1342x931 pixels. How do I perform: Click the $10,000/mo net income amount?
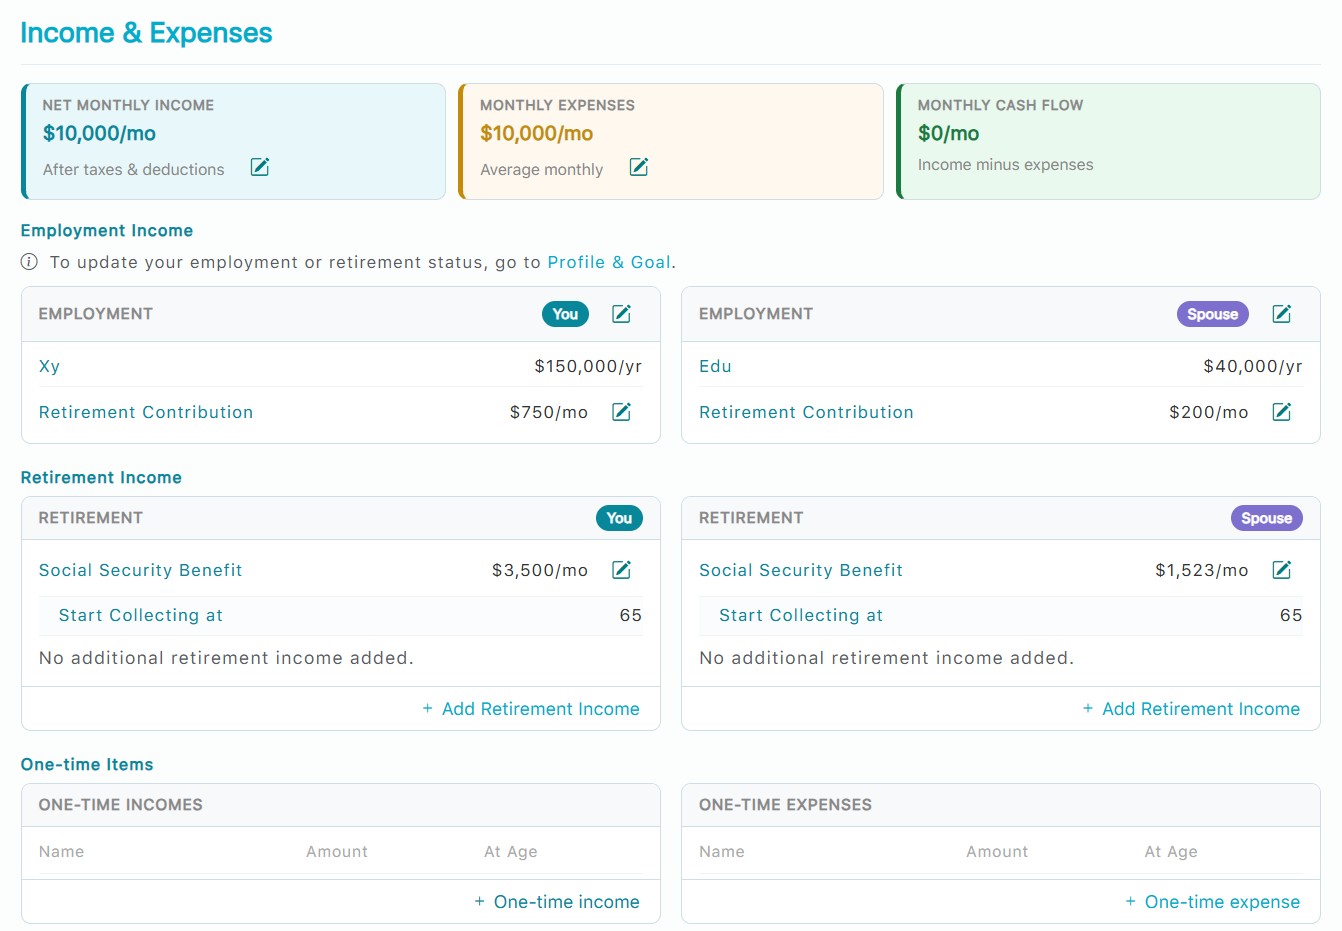(x=99, y=133)
